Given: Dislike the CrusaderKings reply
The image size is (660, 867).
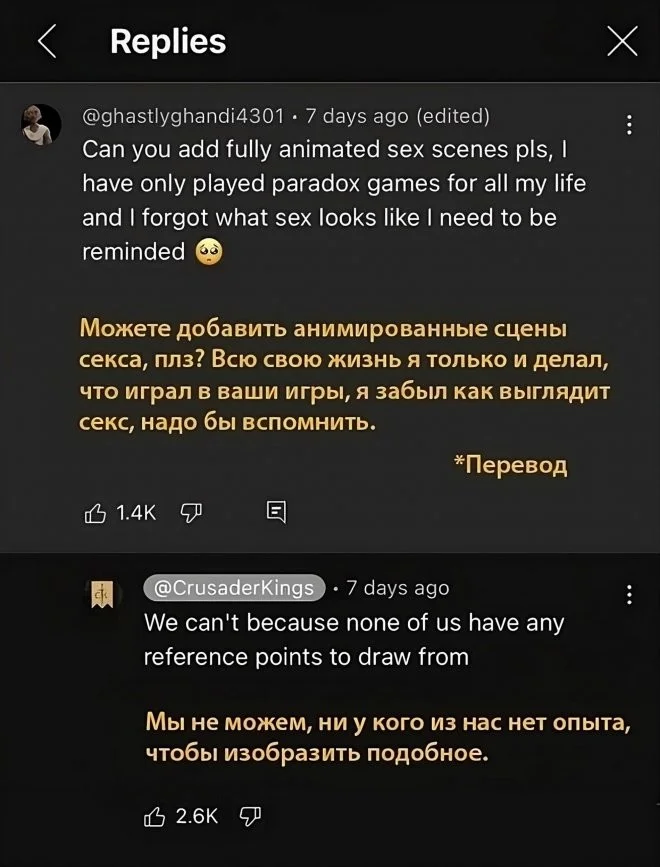Looking at the screenshot, I should (x=248, y=816).
